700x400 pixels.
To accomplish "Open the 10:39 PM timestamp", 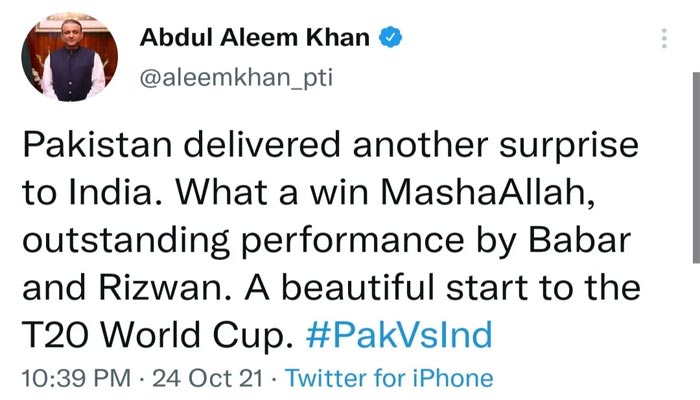I will tap(76, 379).
